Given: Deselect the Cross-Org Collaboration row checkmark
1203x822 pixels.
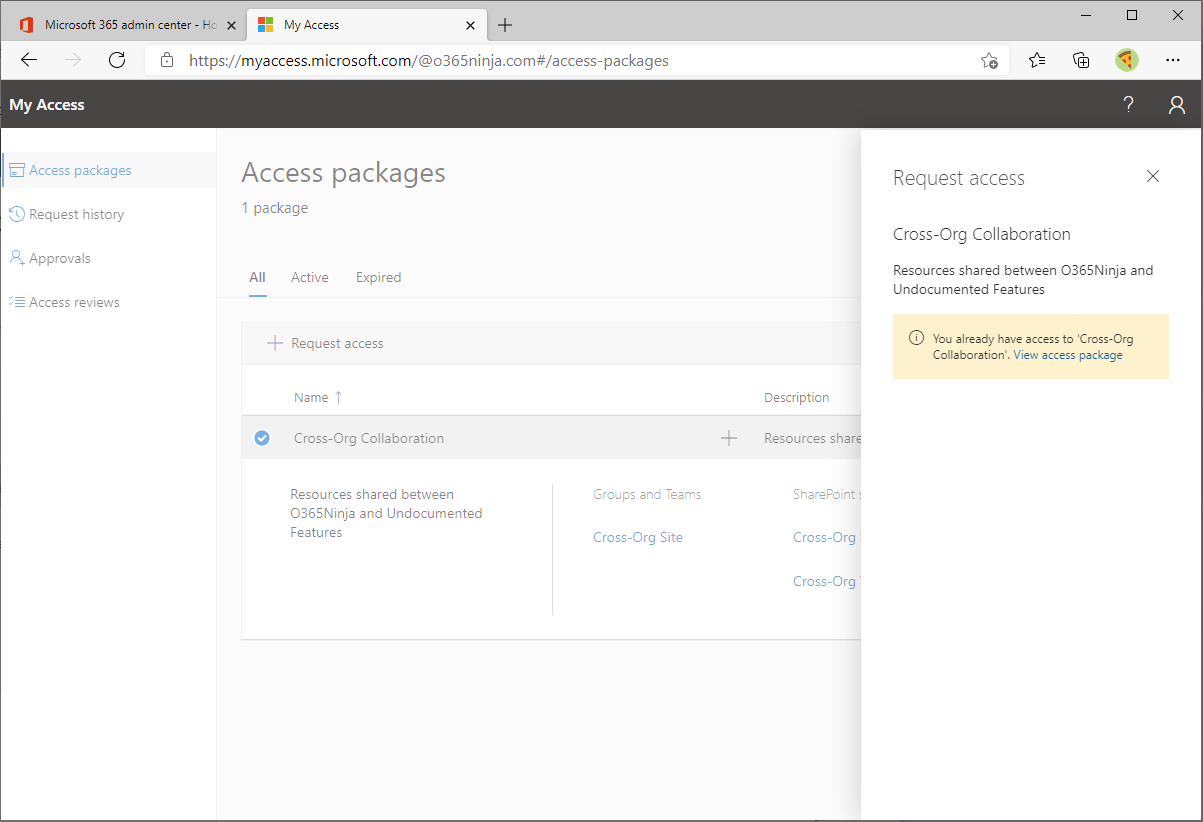Looking at the screenshot, I should [x=261, y=437].
